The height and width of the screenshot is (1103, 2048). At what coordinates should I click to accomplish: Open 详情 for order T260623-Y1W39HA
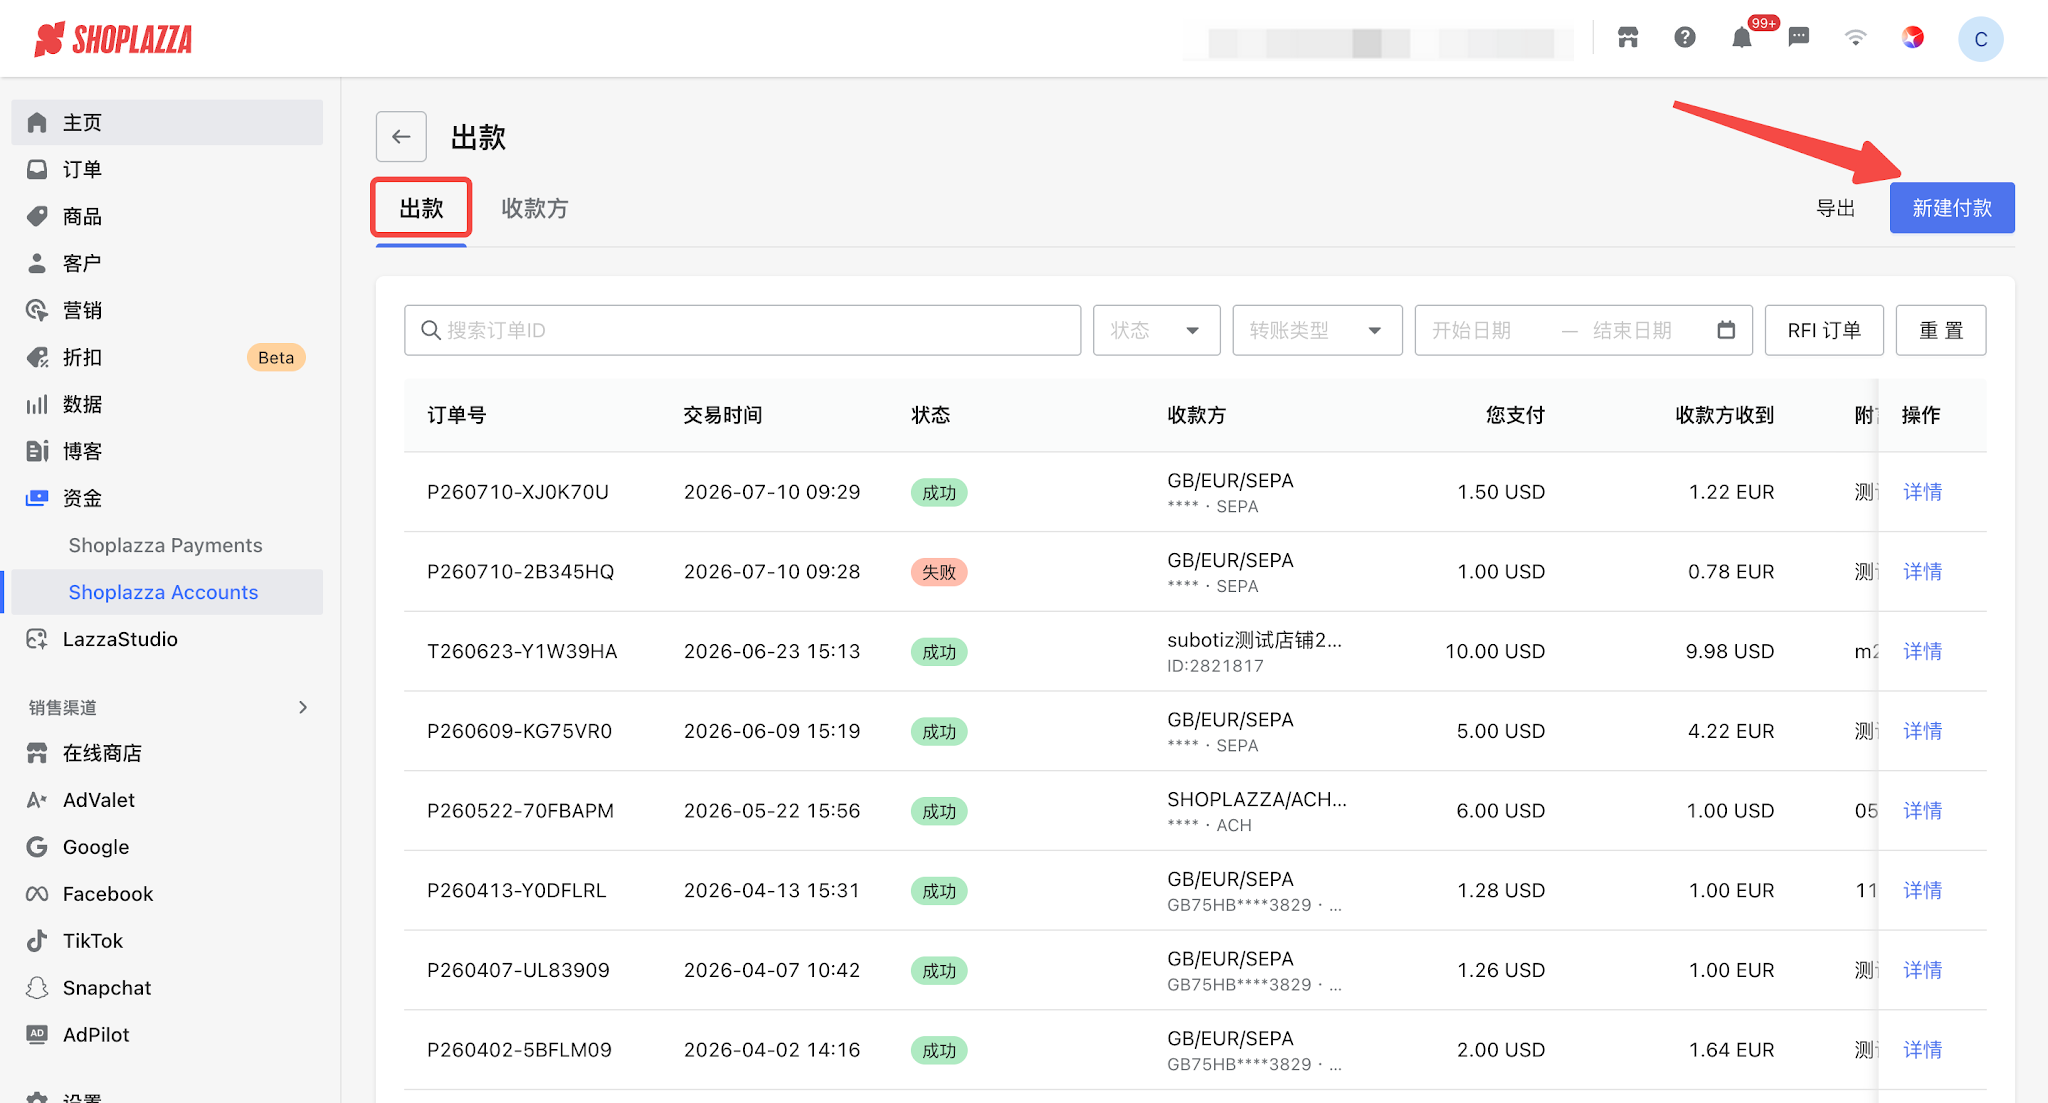pos(1922,651)
